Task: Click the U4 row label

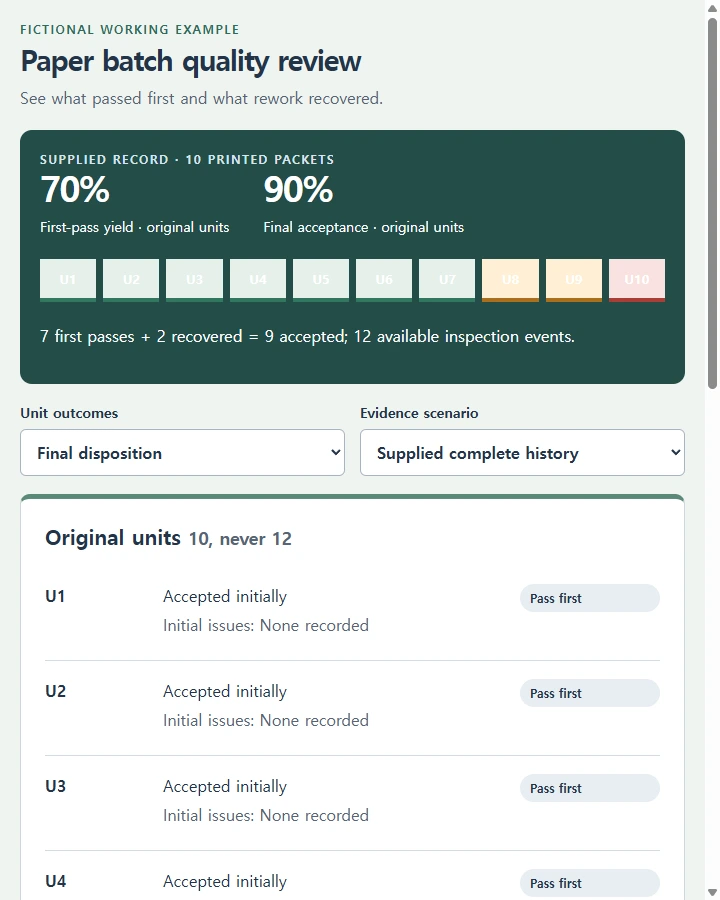Action: pos(56,881)
